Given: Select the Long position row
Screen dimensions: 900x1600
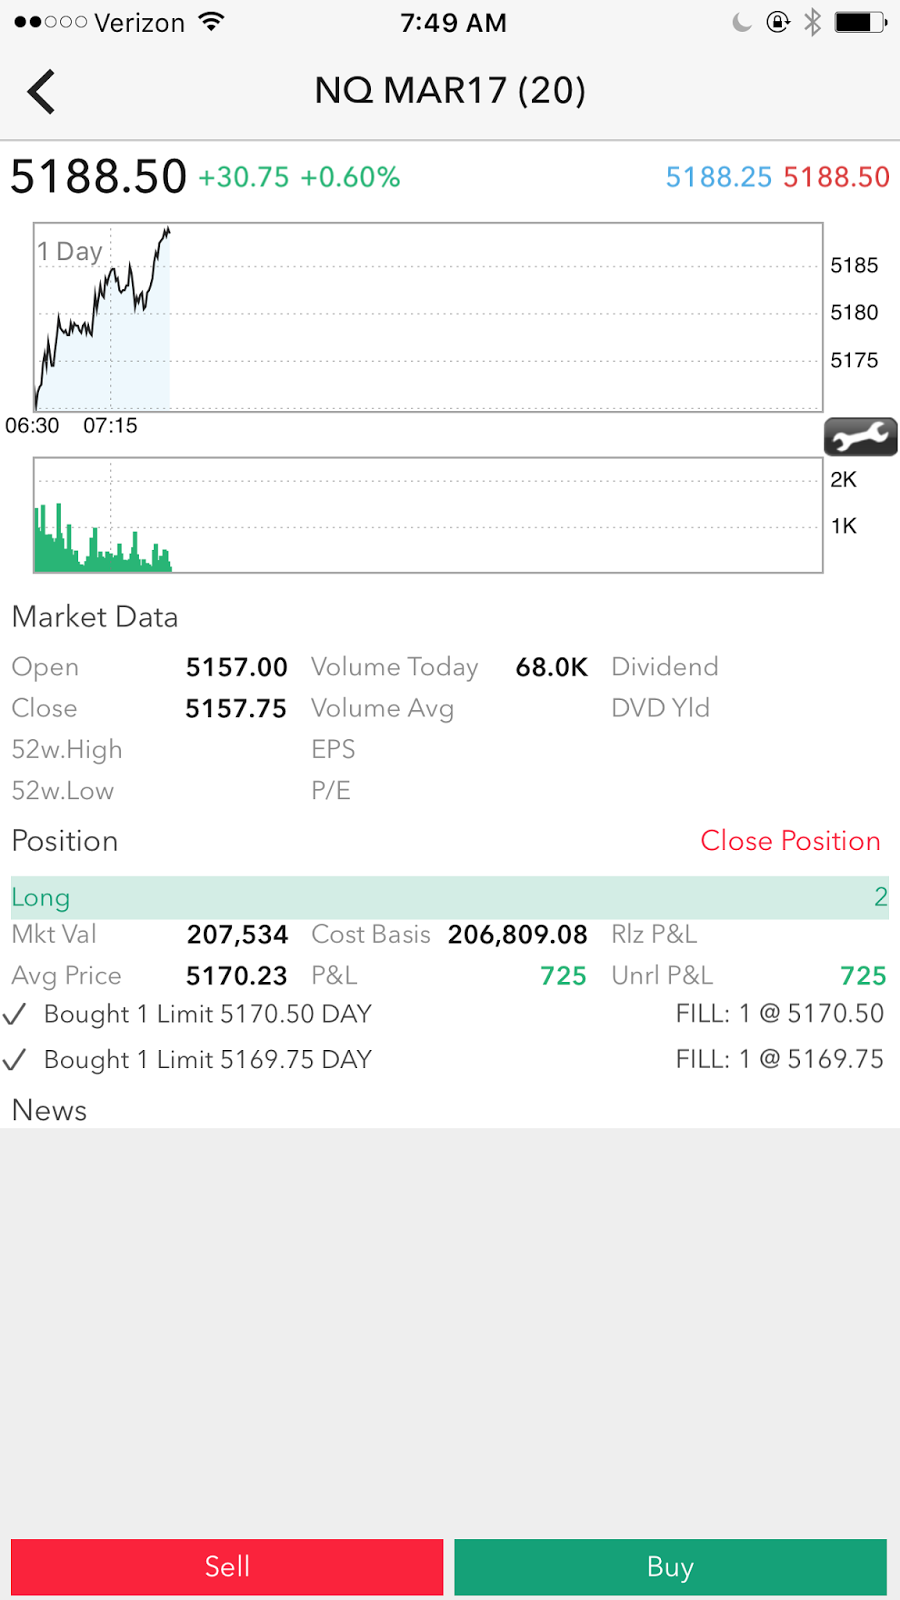Looking at the screenshot, I should click(450, 897).
